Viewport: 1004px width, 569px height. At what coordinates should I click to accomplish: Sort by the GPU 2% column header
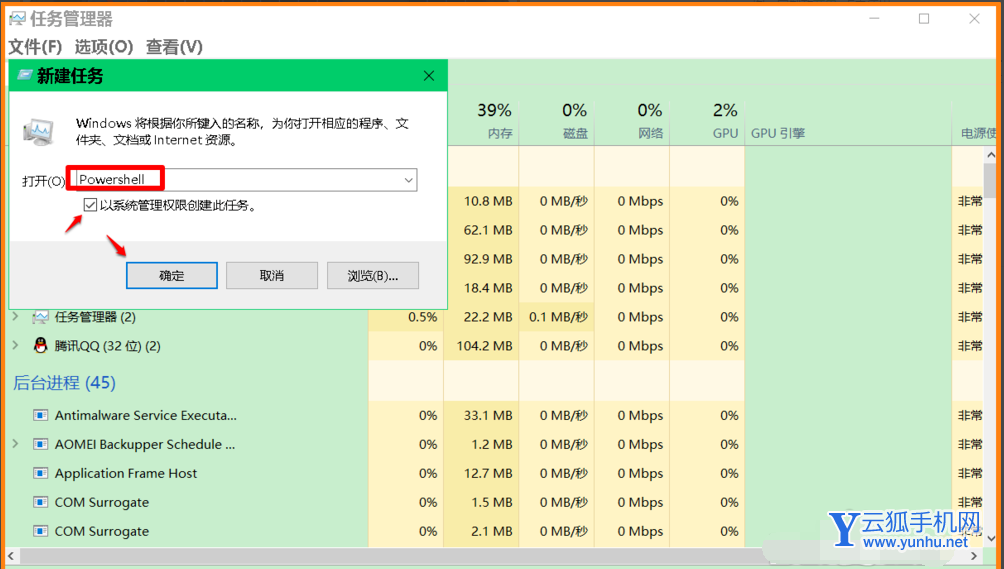707,120
